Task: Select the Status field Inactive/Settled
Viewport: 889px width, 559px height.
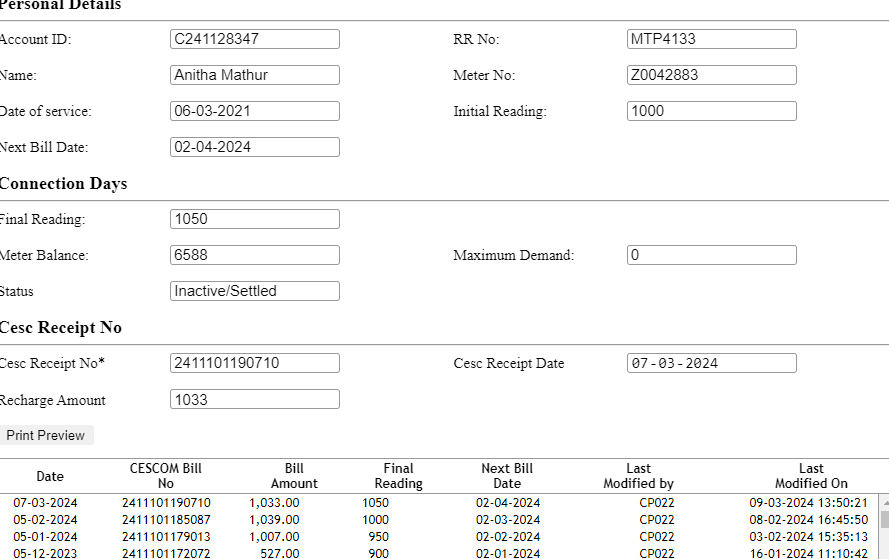Action: (255, 291)
